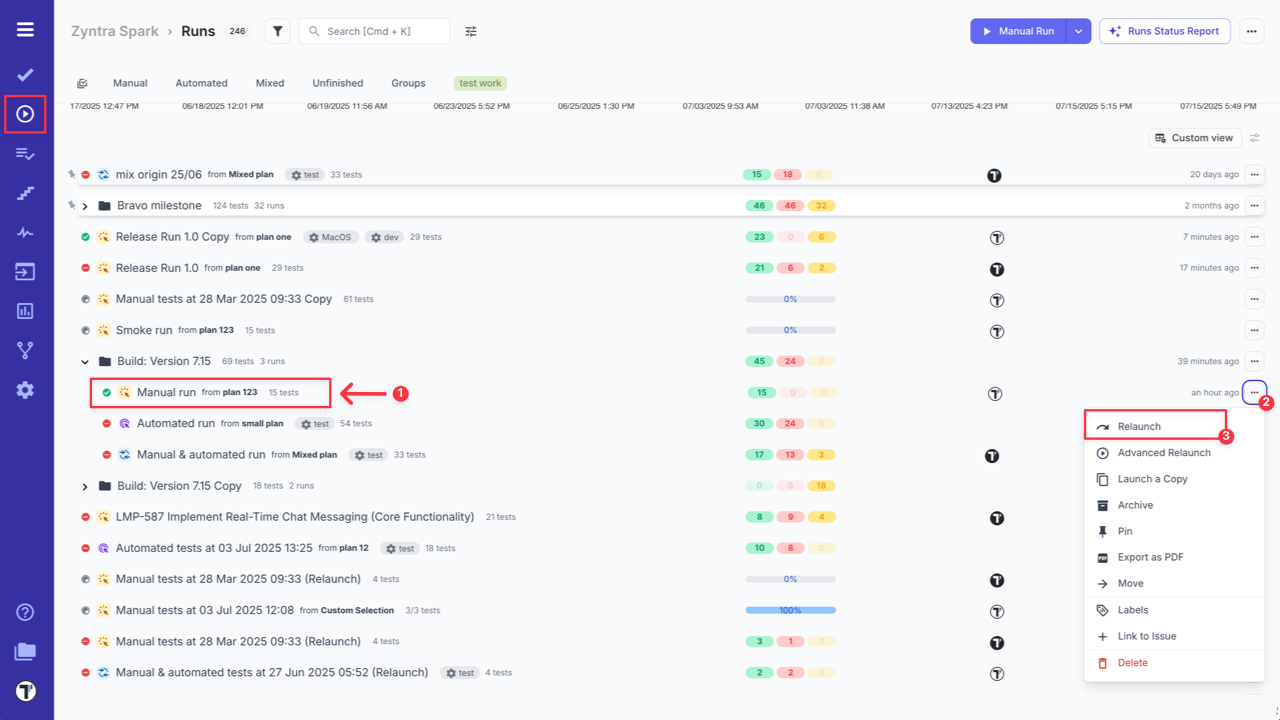
Task: Open the Runs Status Report
Action: (1164, 31)
